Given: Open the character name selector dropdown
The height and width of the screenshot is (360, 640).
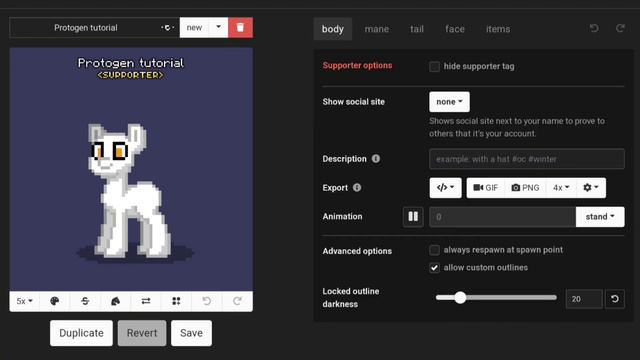Looking at the screenshot, I should pos(167,28).
